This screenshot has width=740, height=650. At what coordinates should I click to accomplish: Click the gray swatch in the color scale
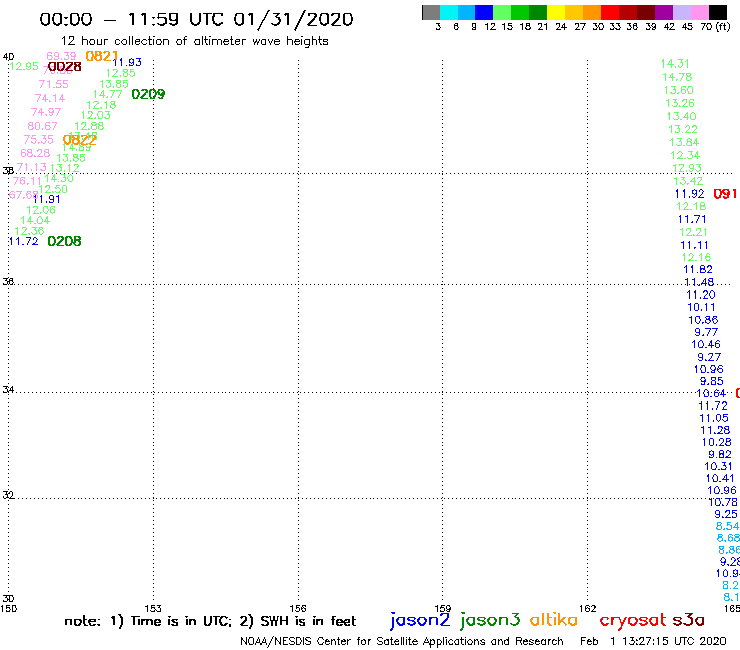(431, 12)
